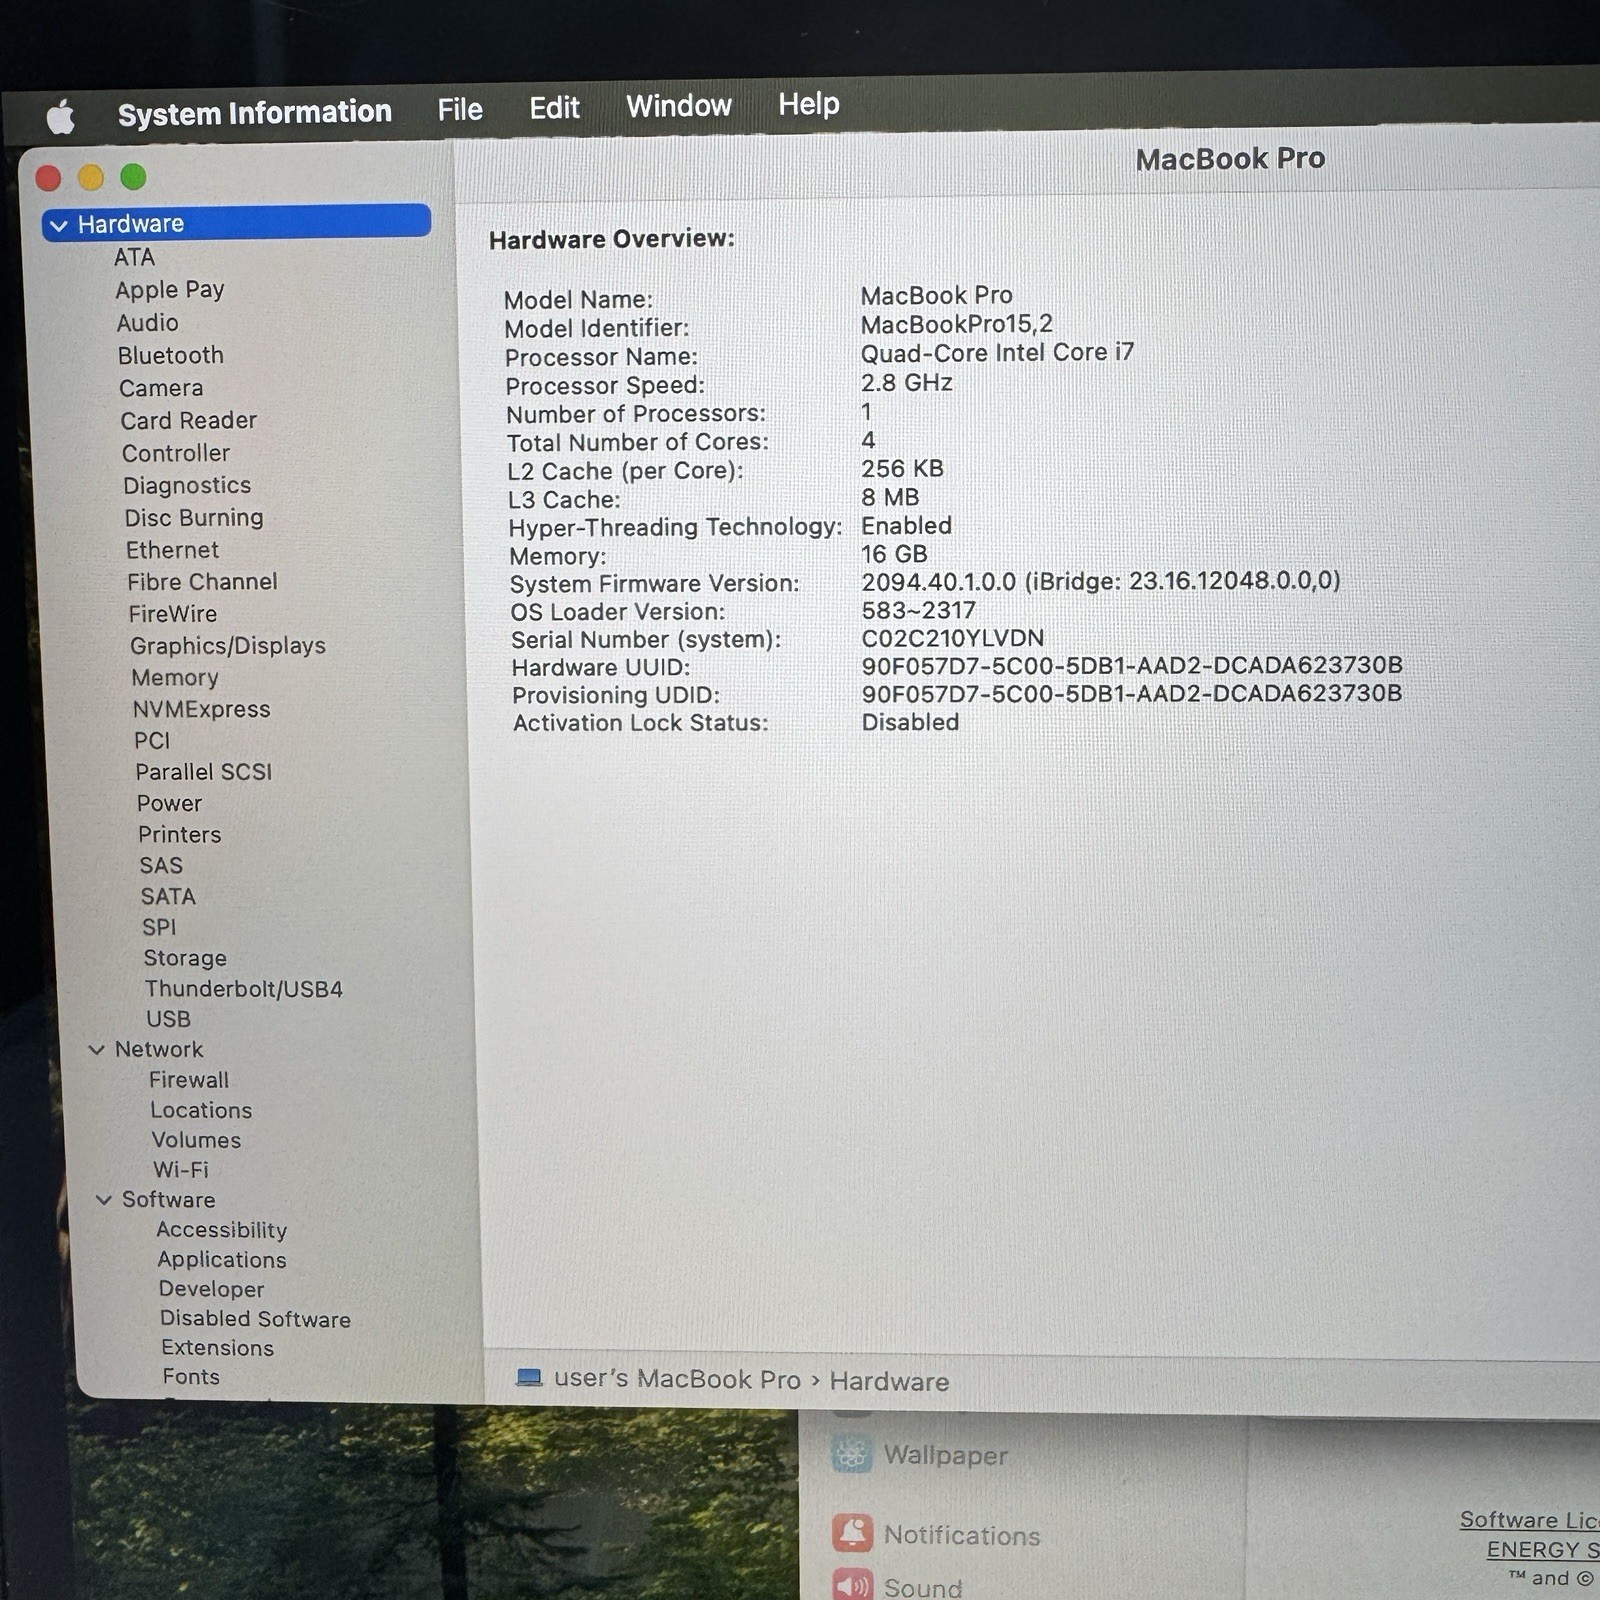Click the Model Identifier value MacBookPro15,2

point(957,324)
